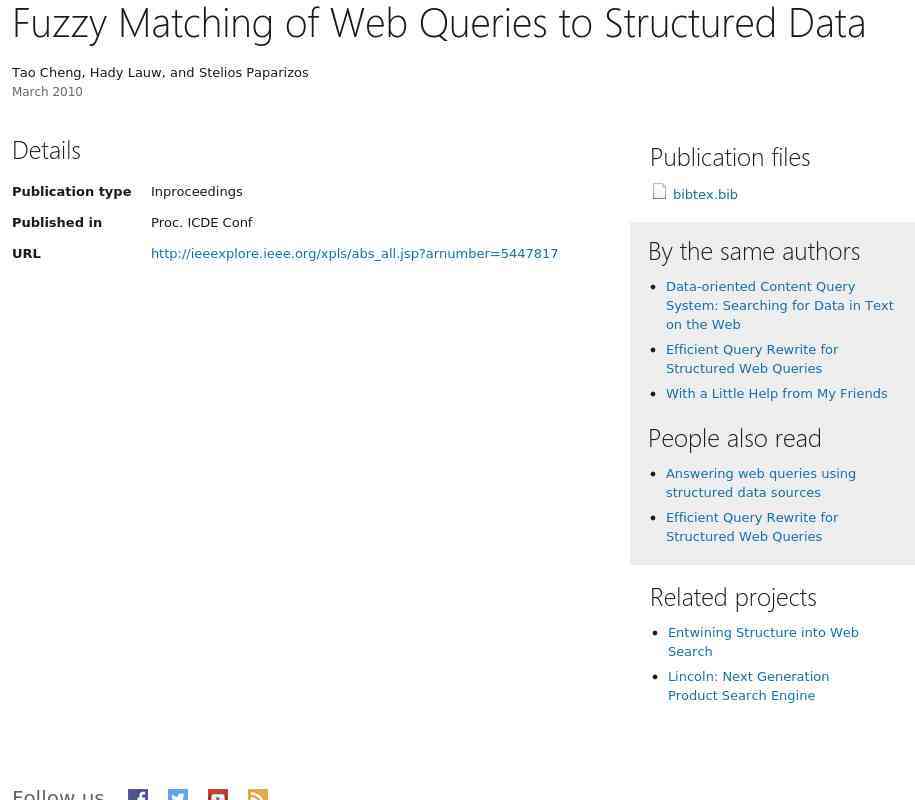Screen dimensions: 915x800
Task: Click the RSS feed icon
Action: tap(258, 795)
